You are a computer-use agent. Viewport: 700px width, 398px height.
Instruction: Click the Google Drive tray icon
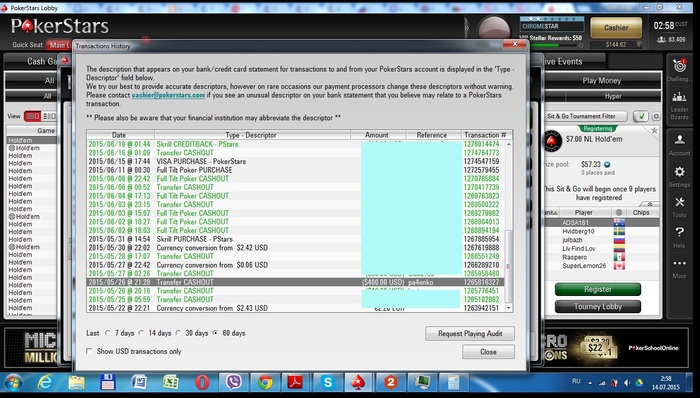(x=639, y=382)
